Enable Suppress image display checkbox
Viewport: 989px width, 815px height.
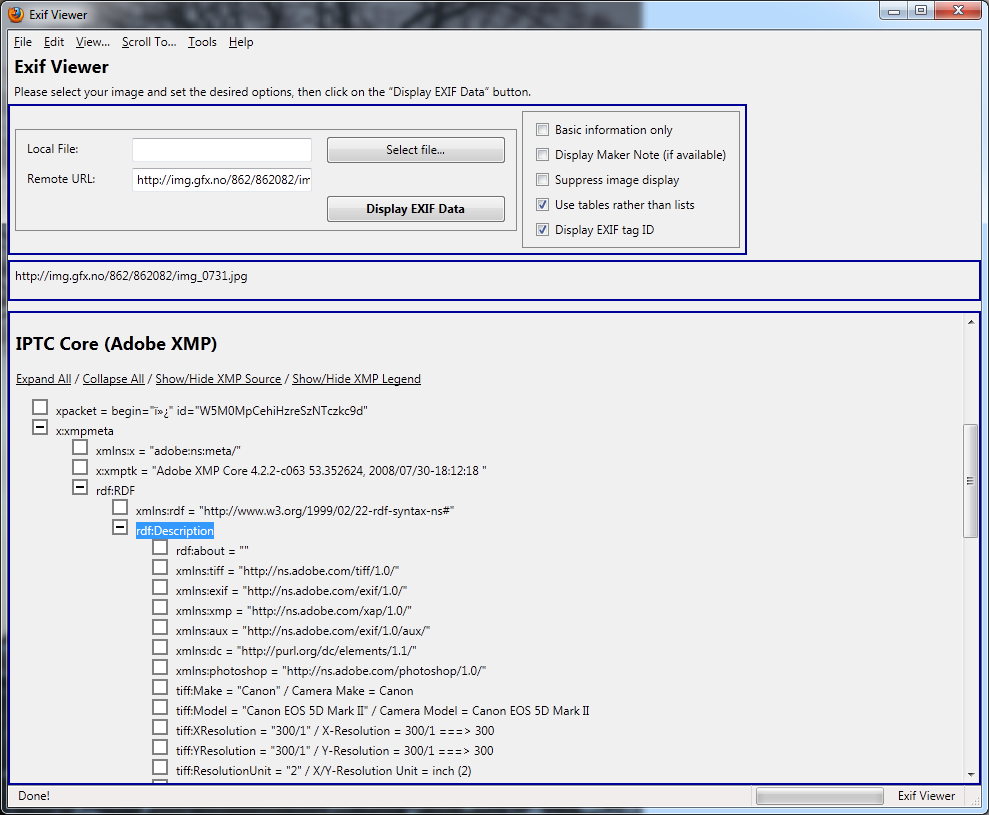point(542,180)
